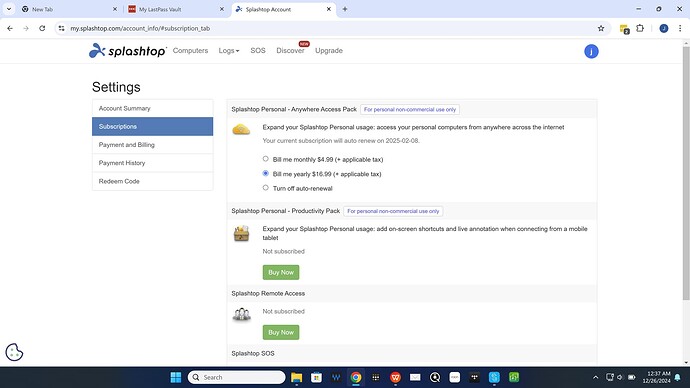
Task: Open the Chrome three-dot menu
Action: 680,28
